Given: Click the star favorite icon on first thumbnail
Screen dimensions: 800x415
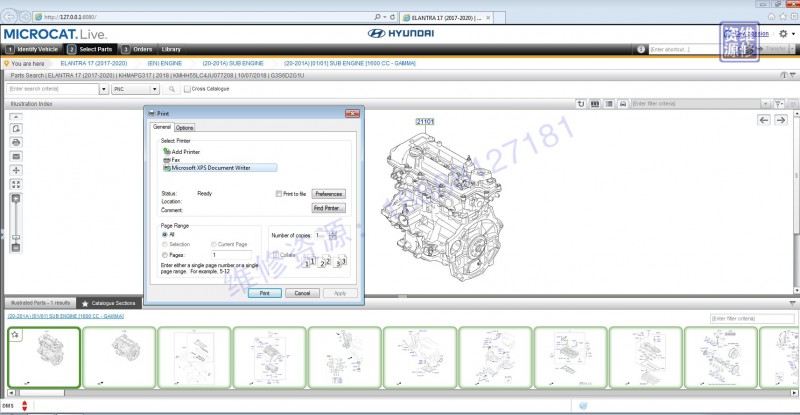Looking at the screenshot, I should click(x=15, y=334).
